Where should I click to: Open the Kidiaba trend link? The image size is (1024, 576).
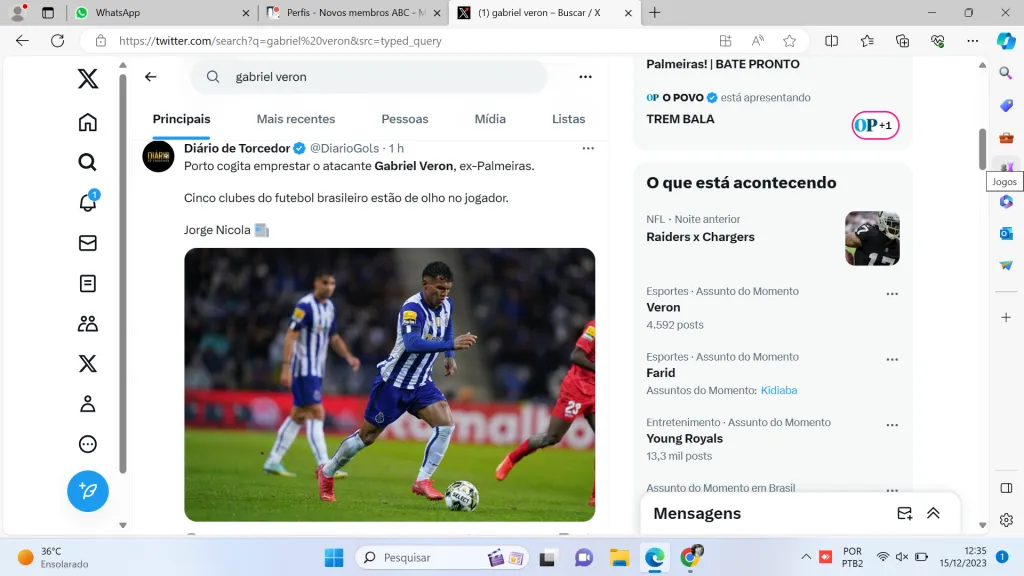click(x=779, y=390)
